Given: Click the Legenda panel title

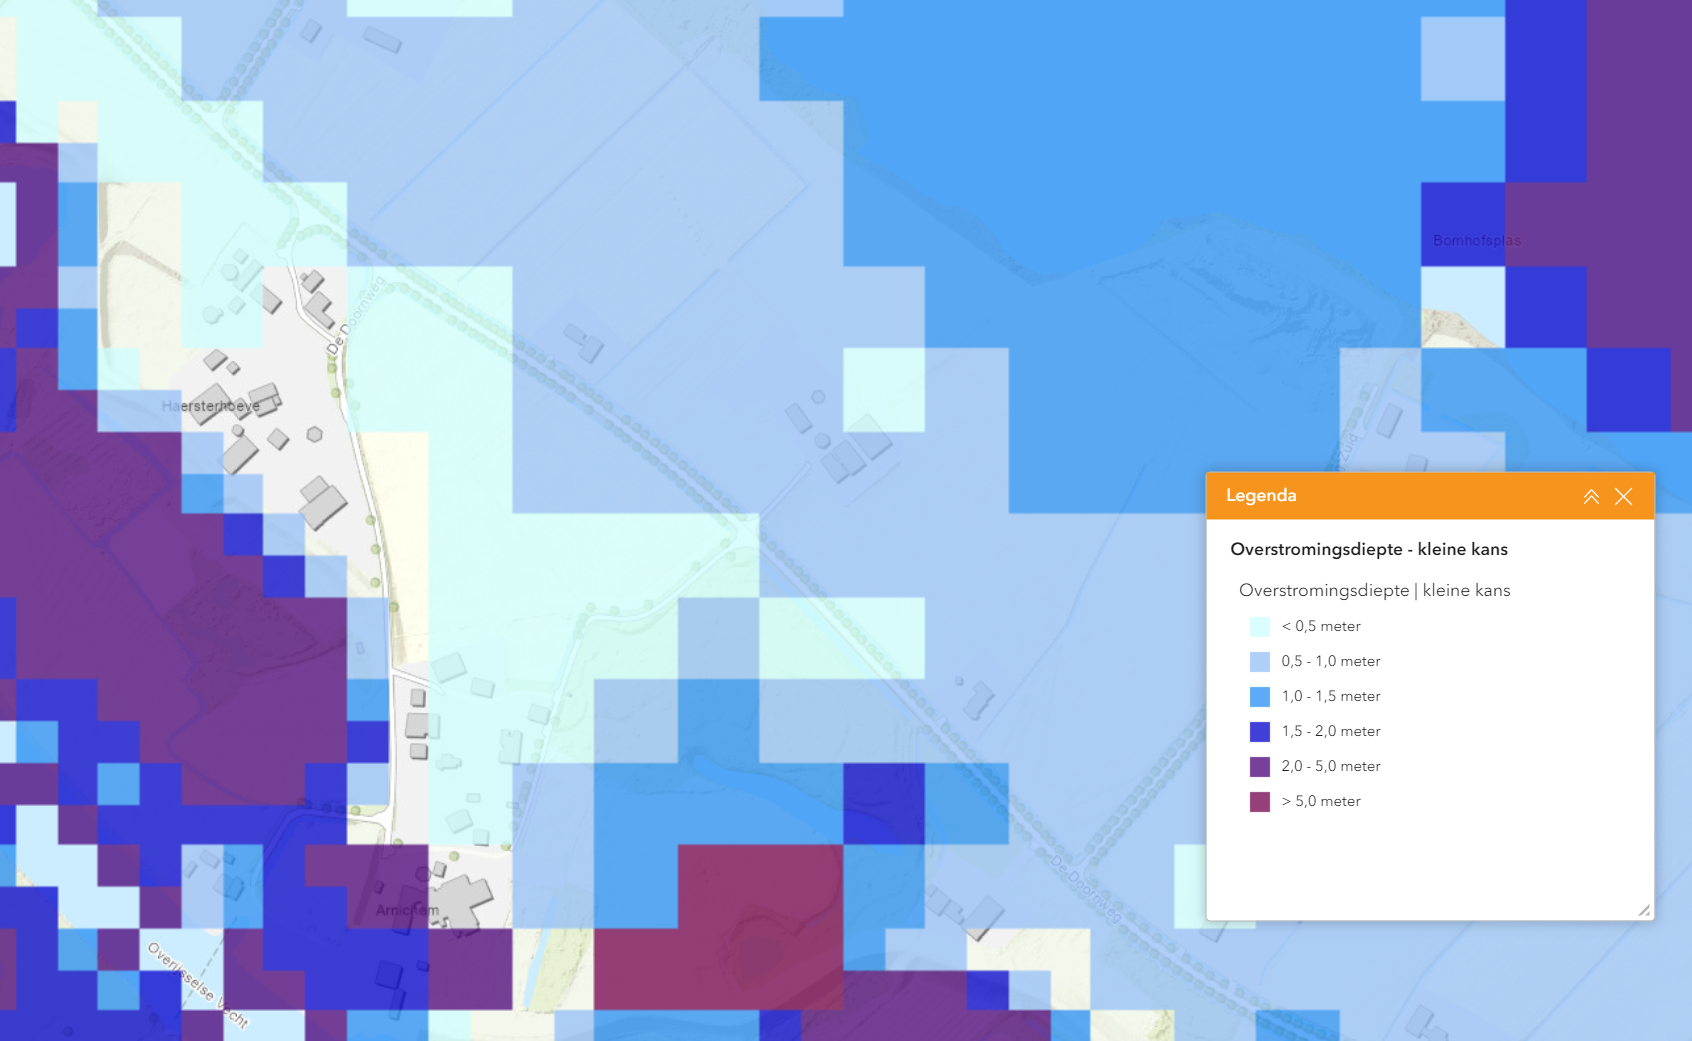Looking at the screenshot, I should [1261, 495].
